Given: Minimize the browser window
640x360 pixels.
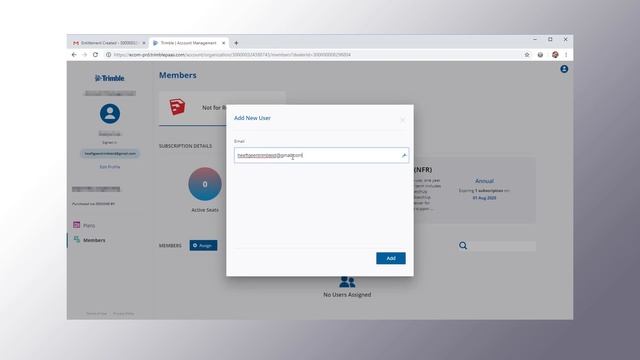Looking at the screenshot, I should point(535,40).
